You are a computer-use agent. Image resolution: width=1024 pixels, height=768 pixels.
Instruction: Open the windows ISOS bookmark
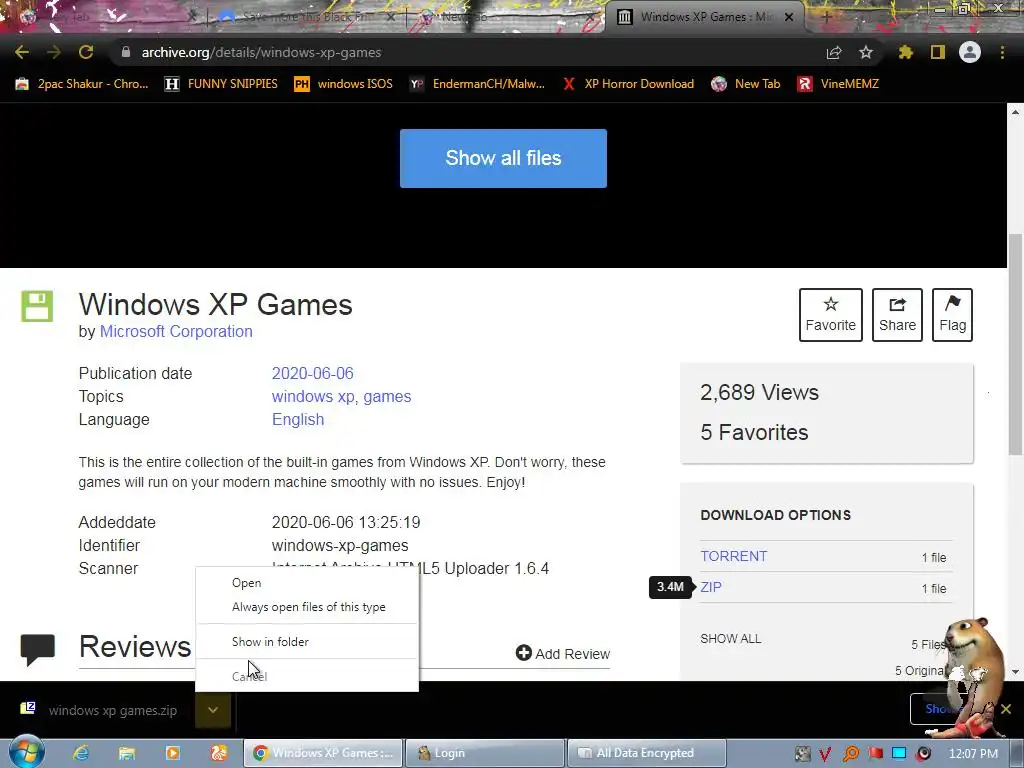[344, 84]
